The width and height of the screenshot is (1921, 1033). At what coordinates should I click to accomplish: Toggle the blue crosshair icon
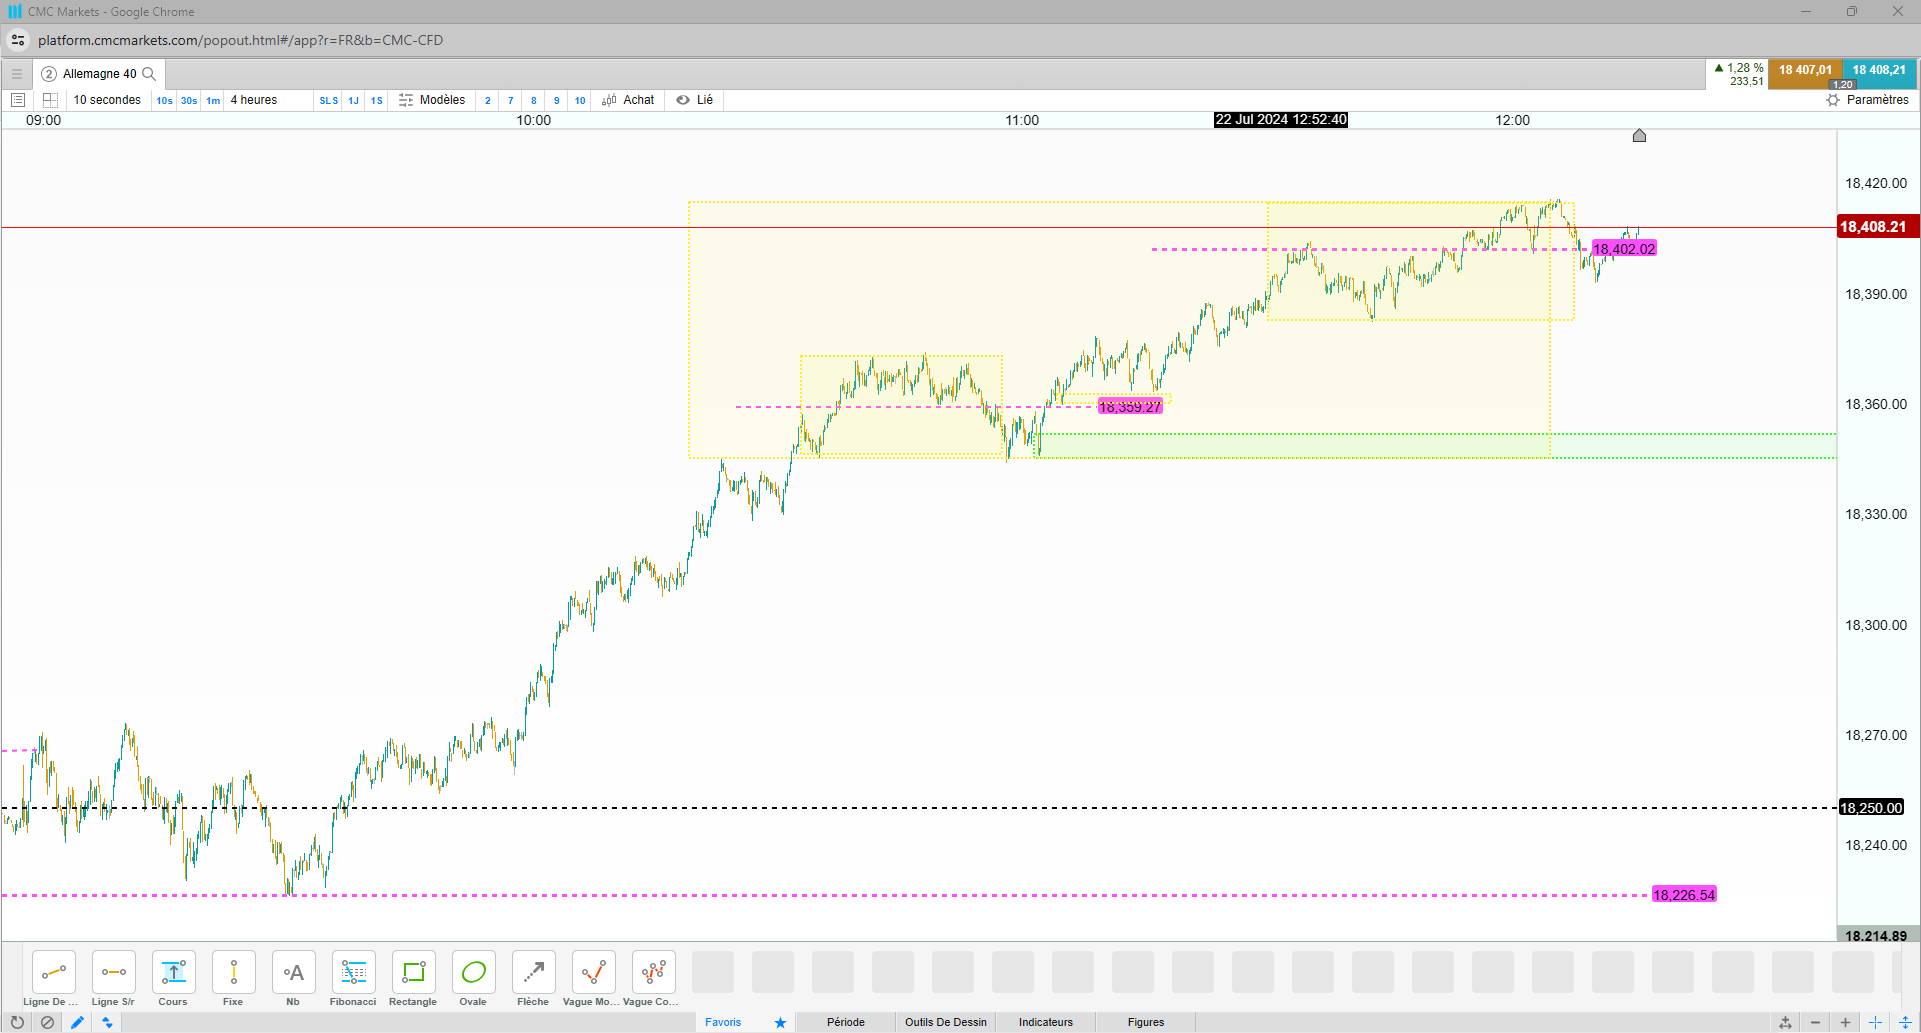pyautogui.click(x=1875, y=1022)
